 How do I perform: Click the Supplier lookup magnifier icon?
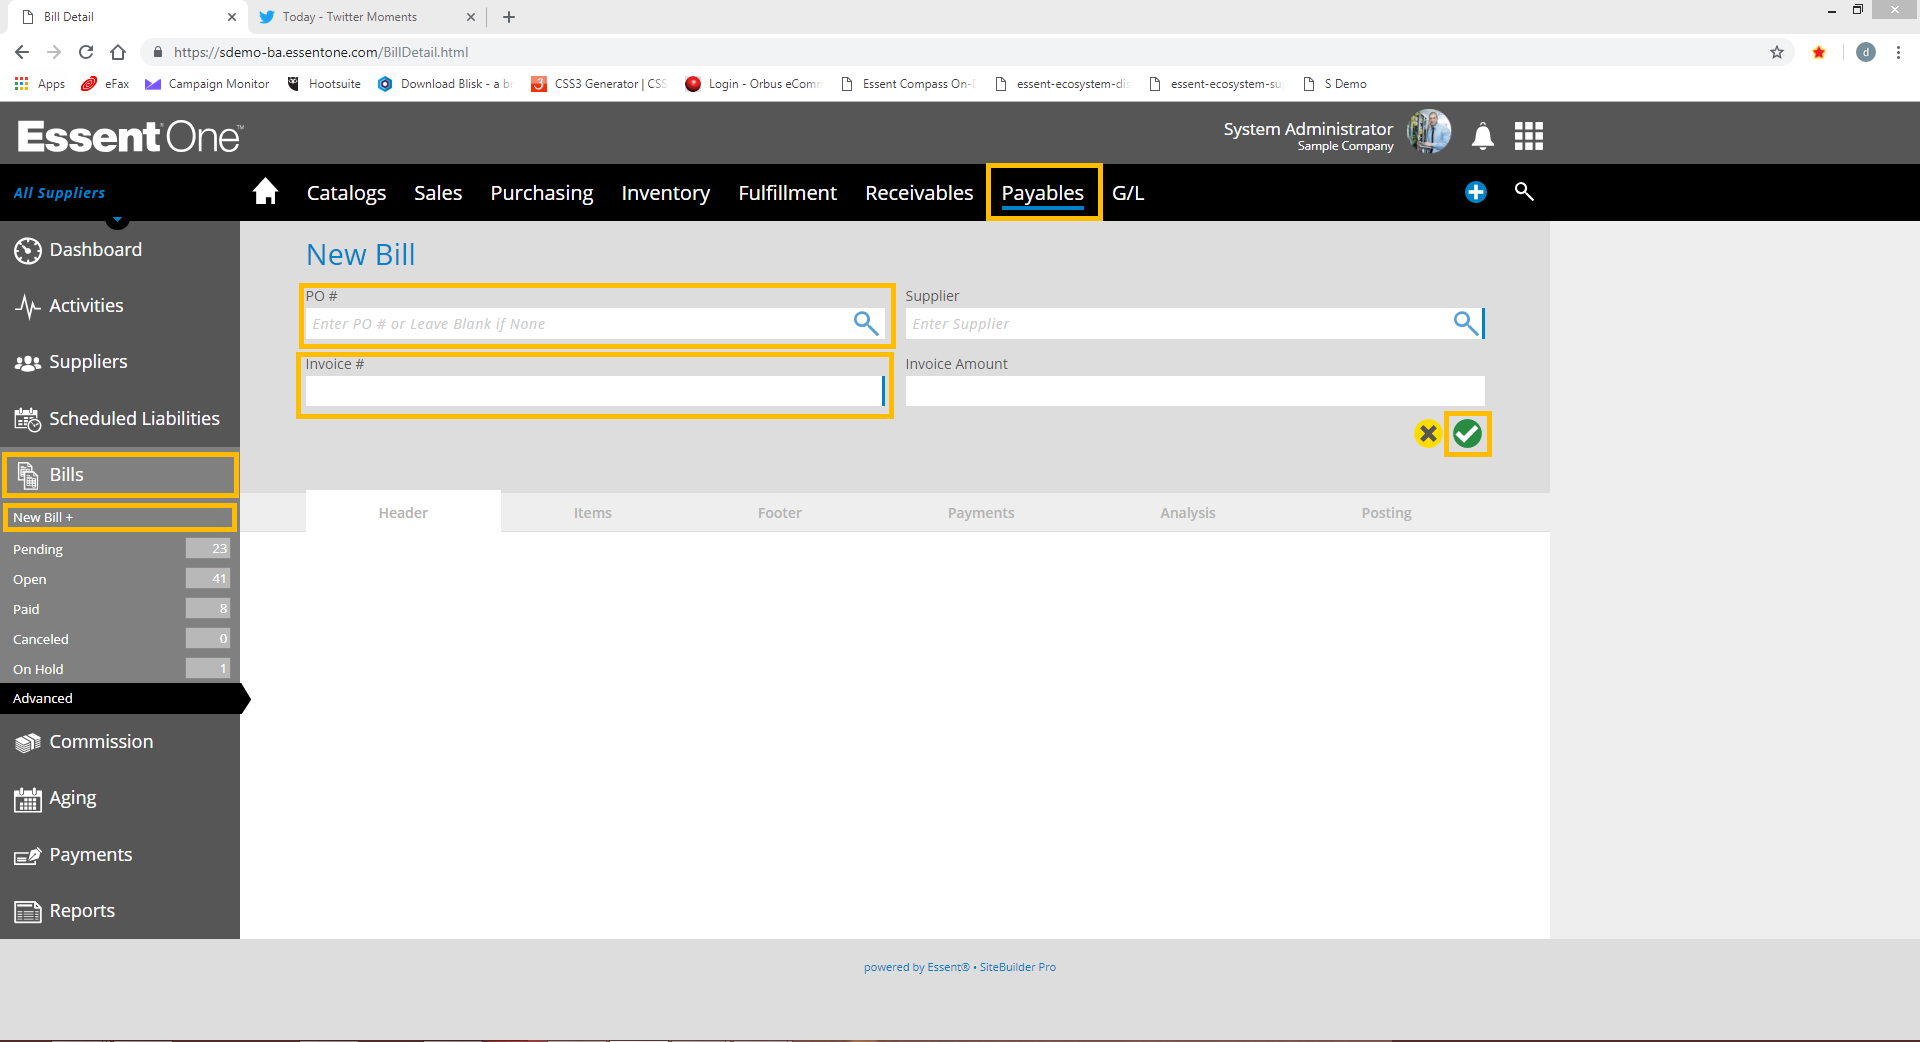[x=1466, y=323]
